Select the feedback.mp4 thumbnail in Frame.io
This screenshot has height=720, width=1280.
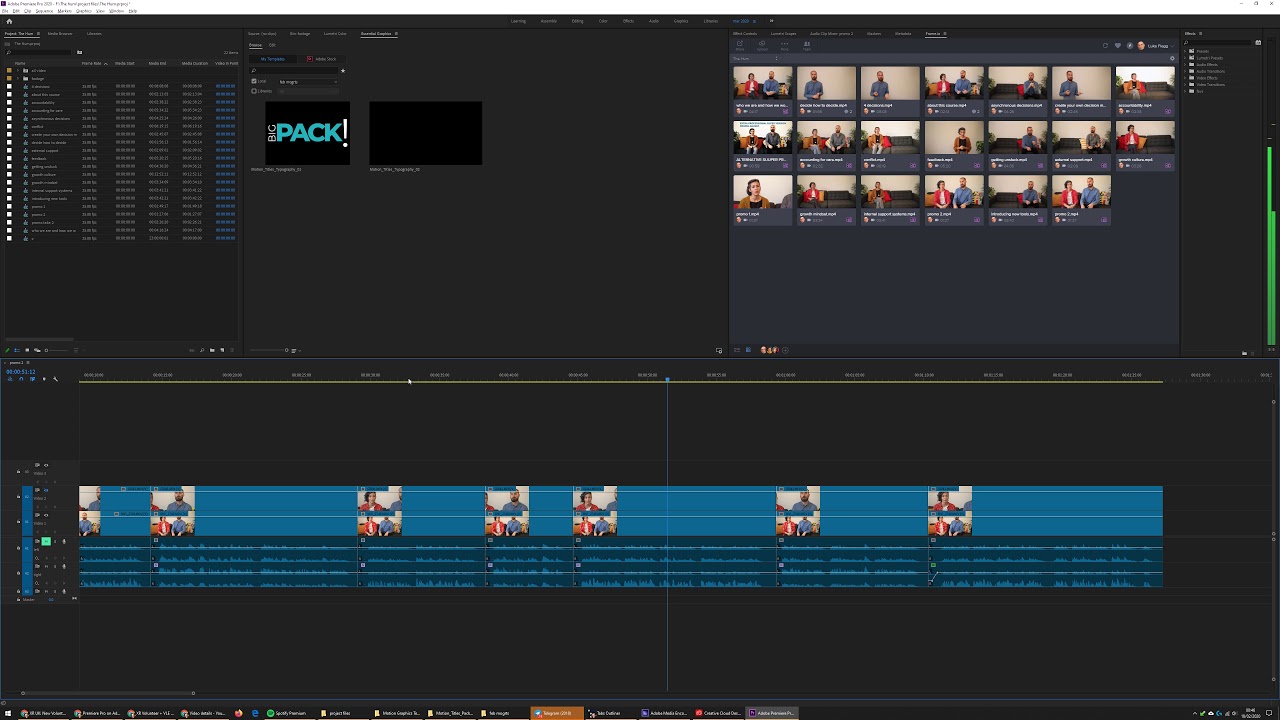pos(954,143)
